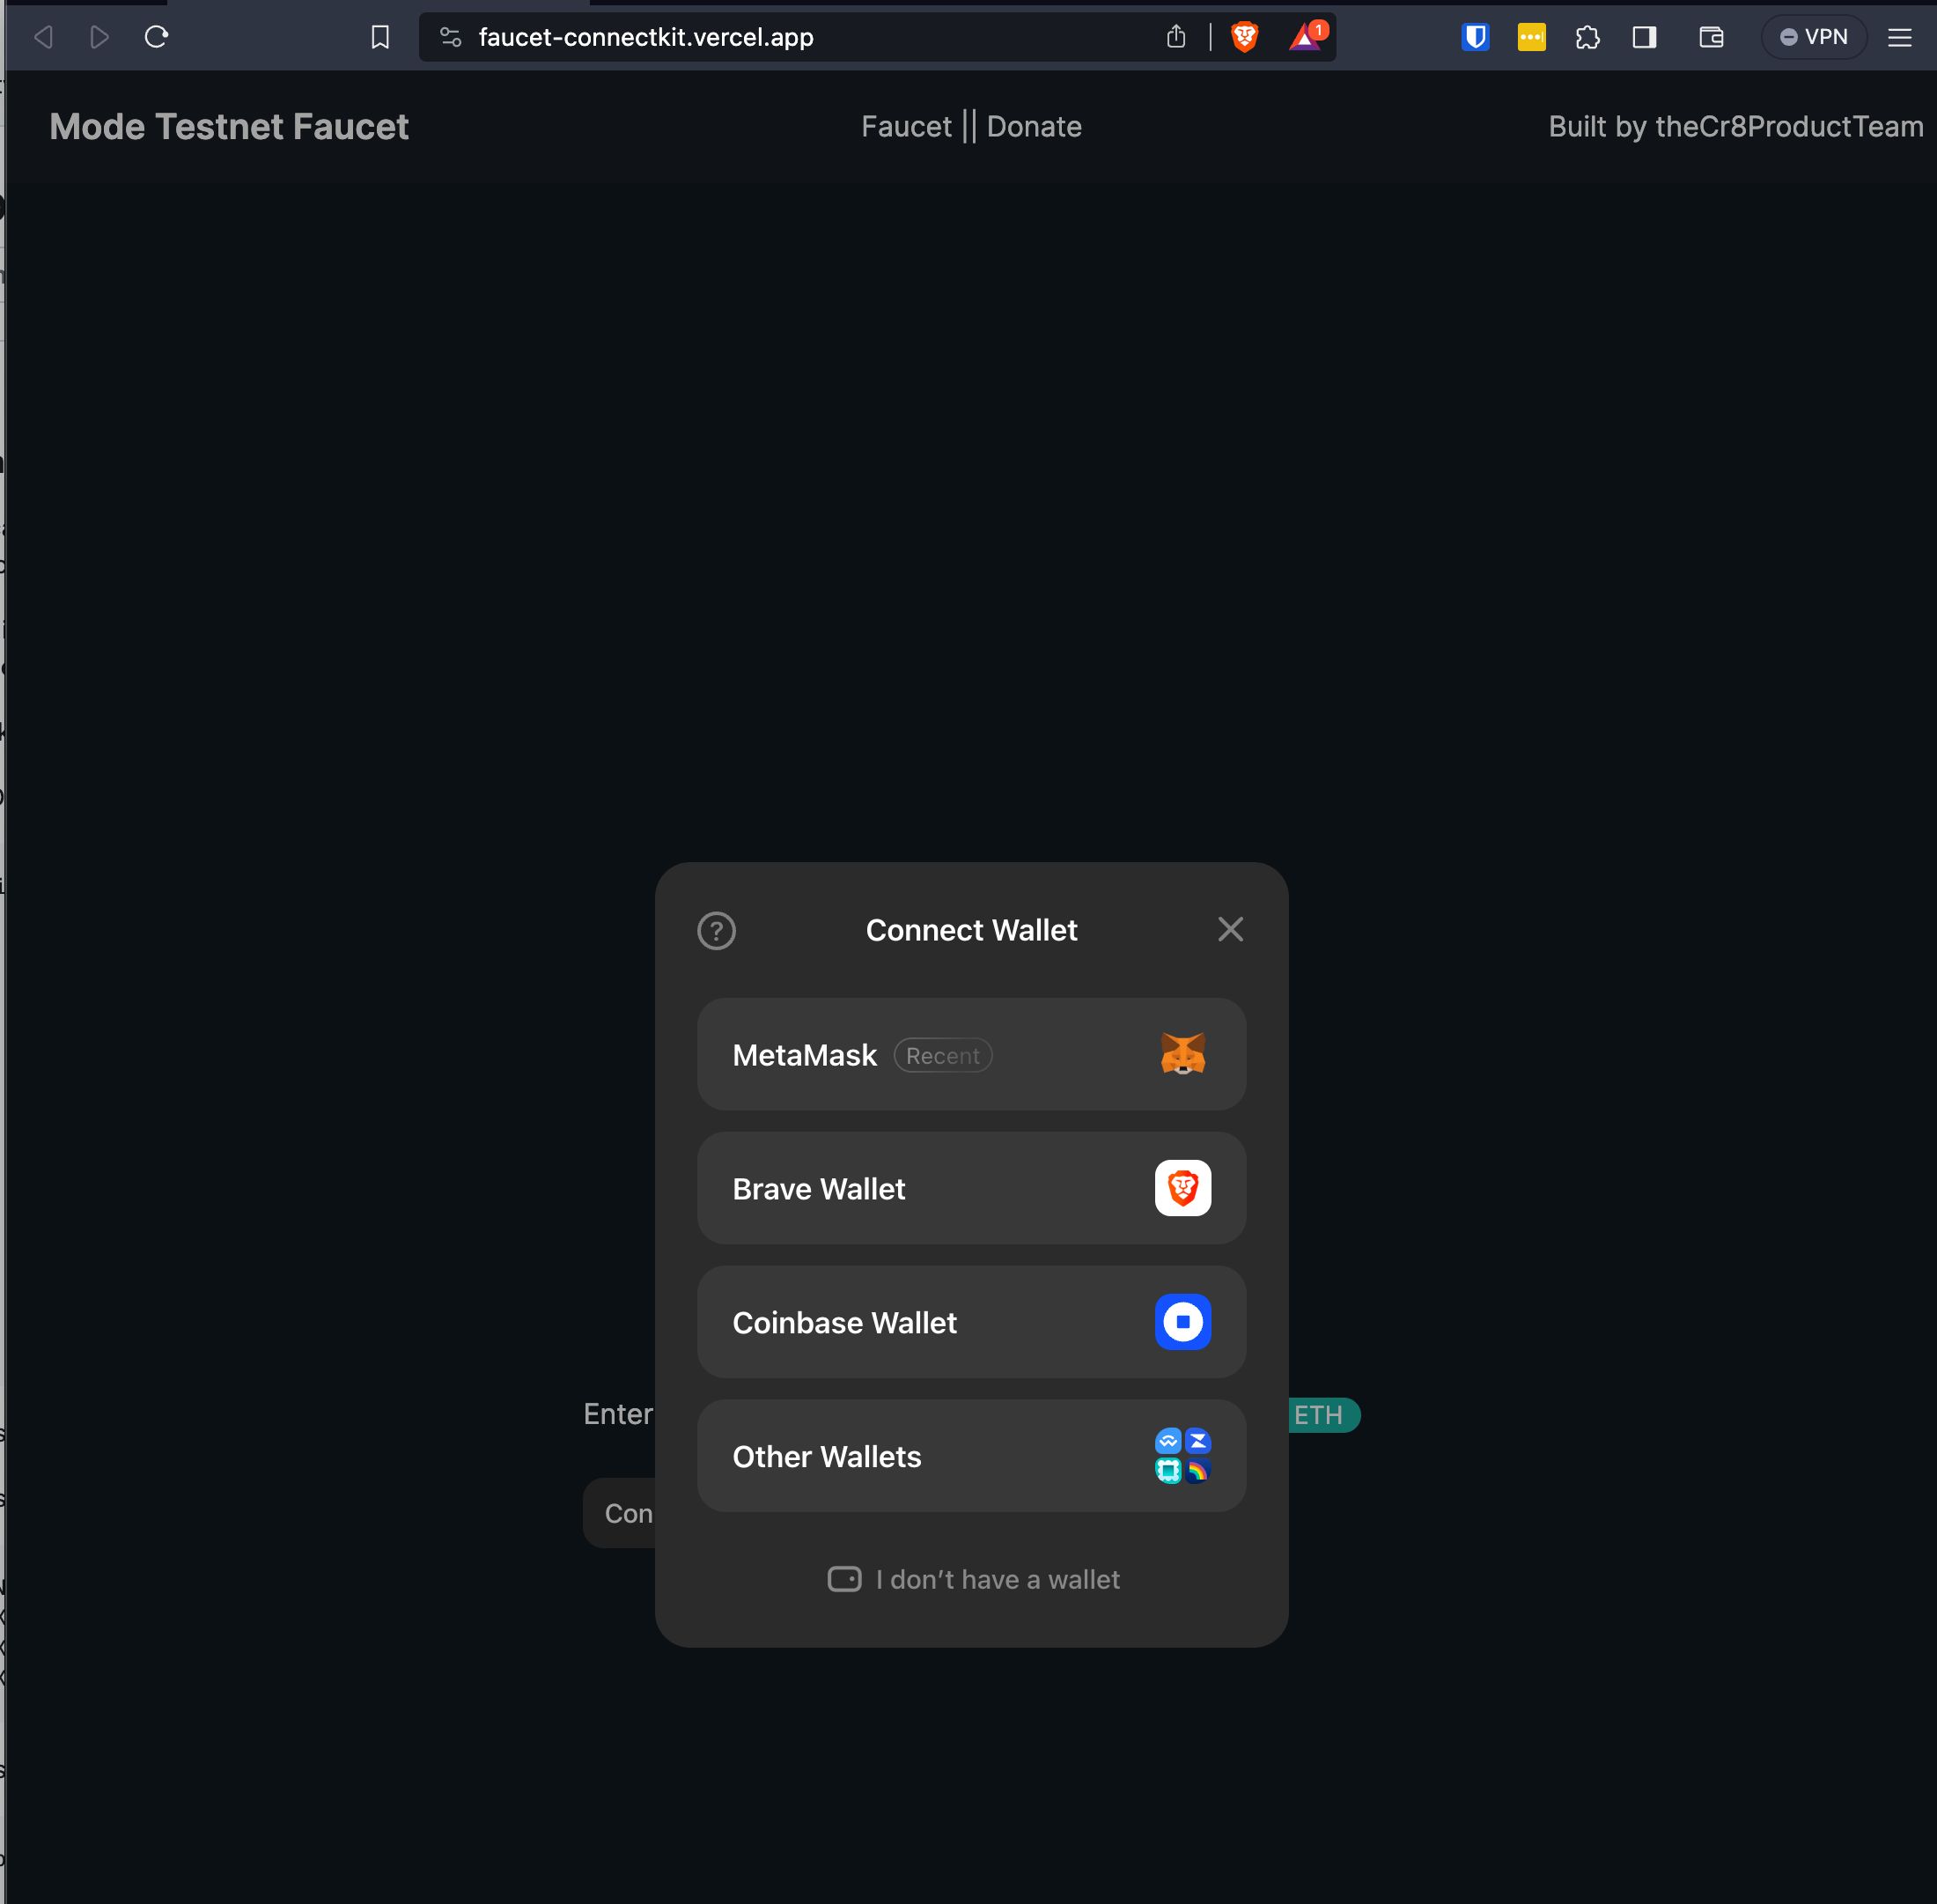Reload the faucet page

click(156, 38)
